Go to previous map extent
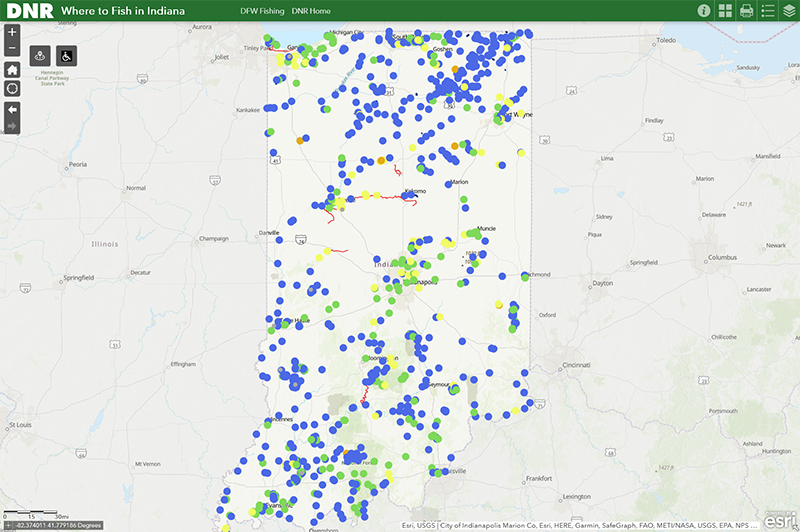Image resolution: width=800 pixels, height=532 pixels. pos(12,110)
